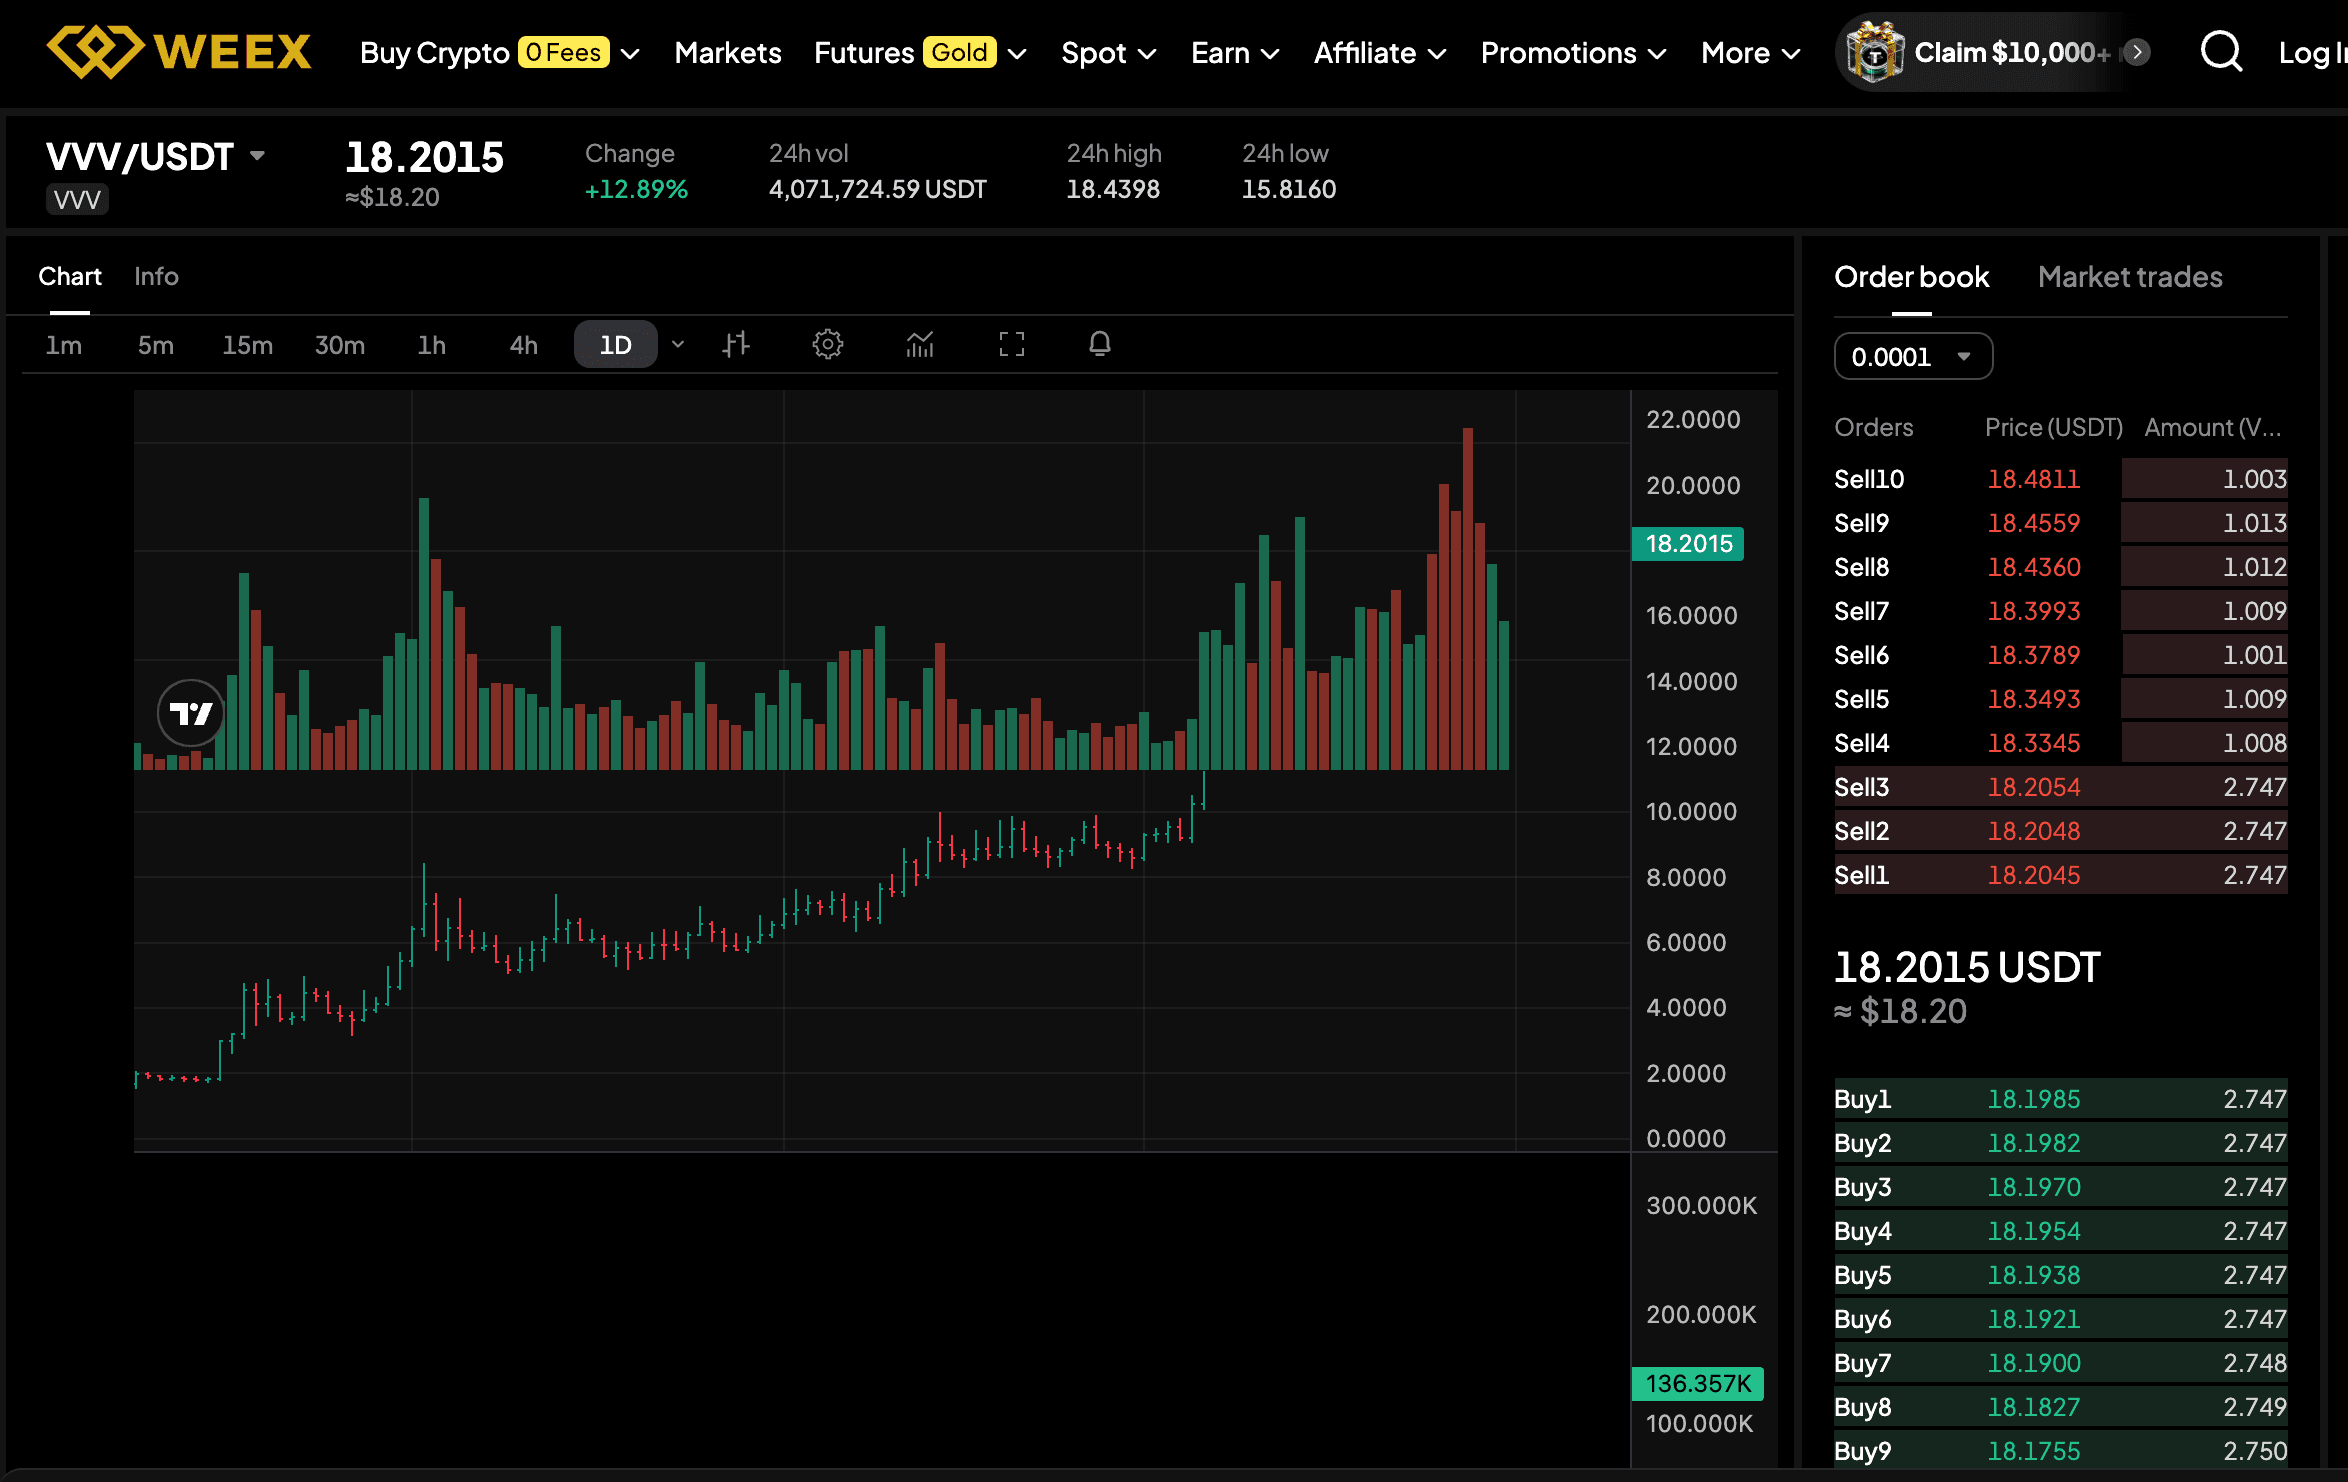Click Buy3 order at 18.1970
The image size is (2348, 1482).
click(2060, 1187)
